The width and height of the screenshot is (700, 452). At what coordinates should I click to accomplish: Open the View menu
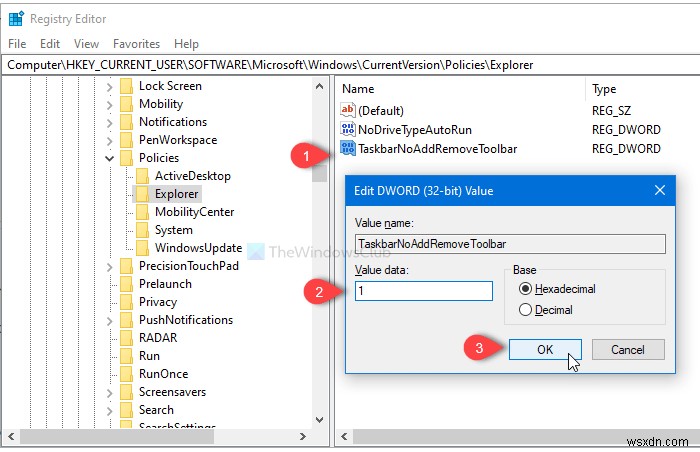point(86,44)
